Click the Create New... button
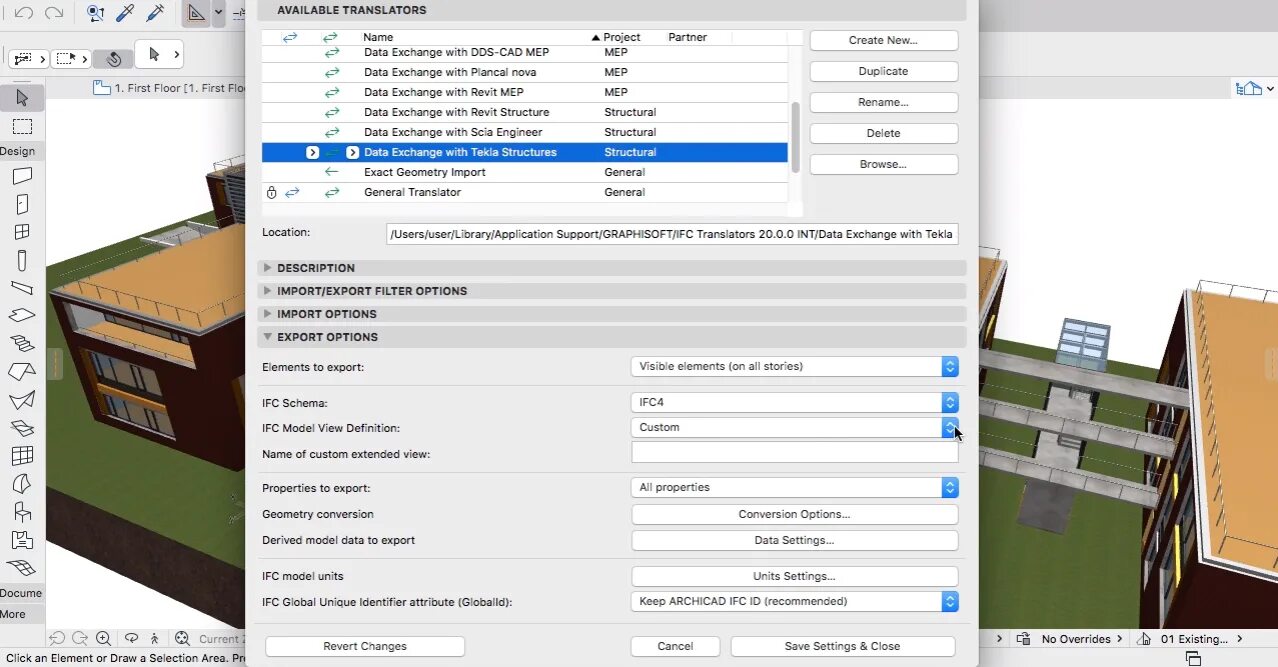This screenshot has height=667, width=1278. (883, 40)
